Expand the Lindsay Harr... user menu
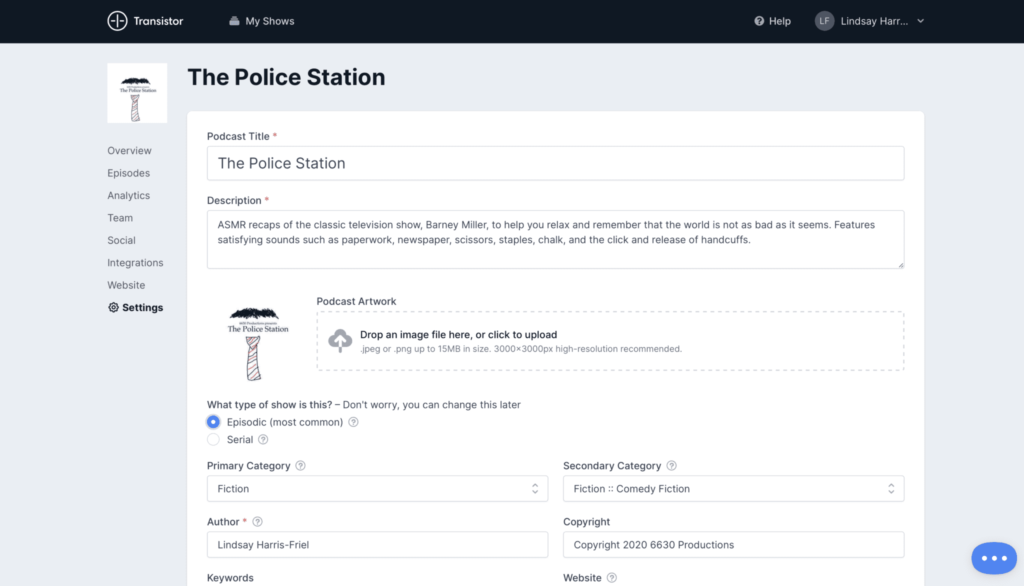The width and height of the screenshot is (1024, 586). (870, 21)
